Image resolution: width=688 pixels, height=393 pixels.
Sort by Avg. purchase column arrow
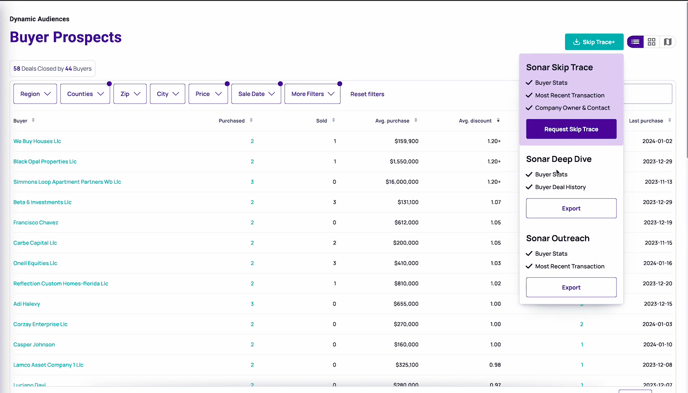pos(416,120)
